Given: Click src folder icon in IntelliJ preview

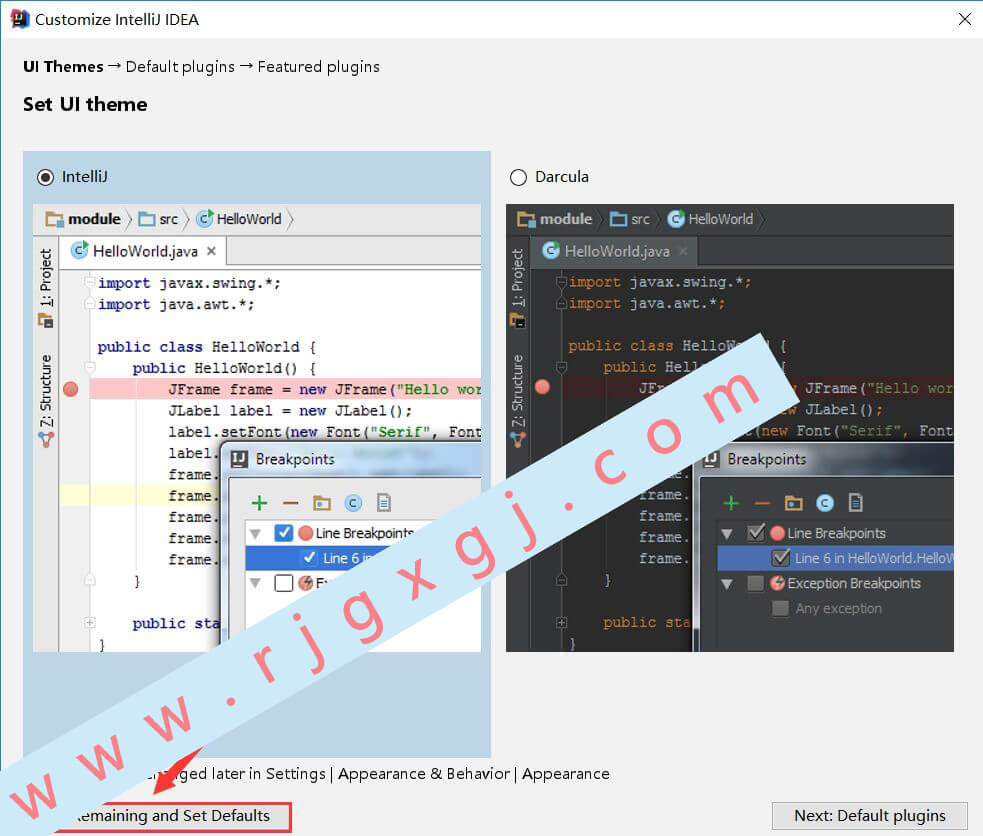Looking at the screenshot, I should pos(147,219).
